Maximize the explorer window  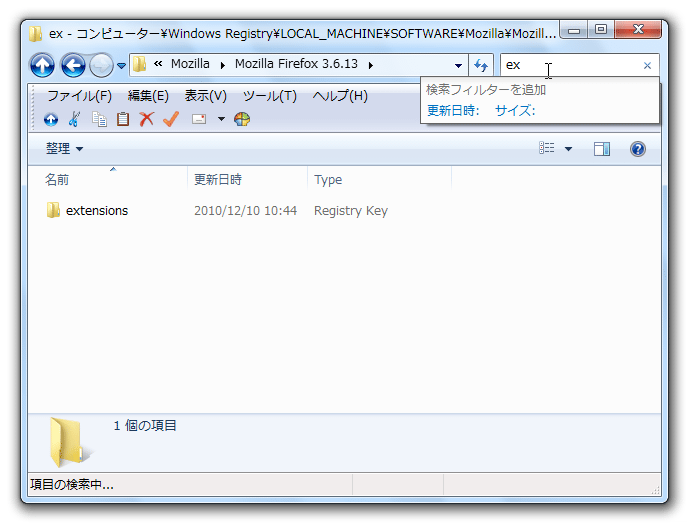601,30
